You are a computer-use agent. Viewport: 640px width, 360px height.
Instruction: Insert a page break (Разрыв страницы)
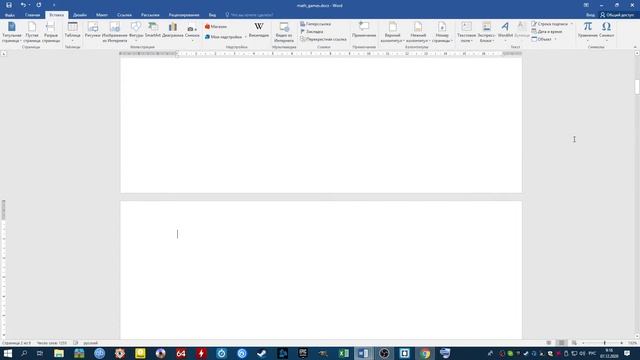[51, 32]
